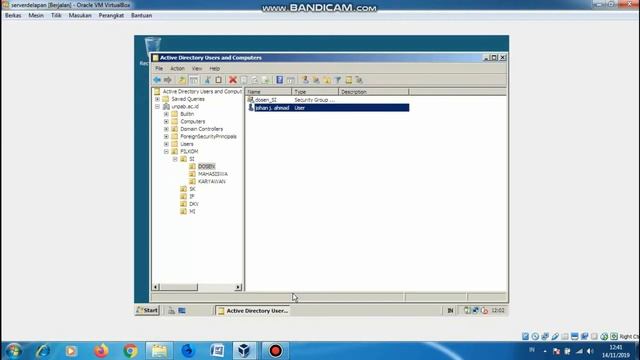
Task: Select the SK organizational unit
Action: 192,189
